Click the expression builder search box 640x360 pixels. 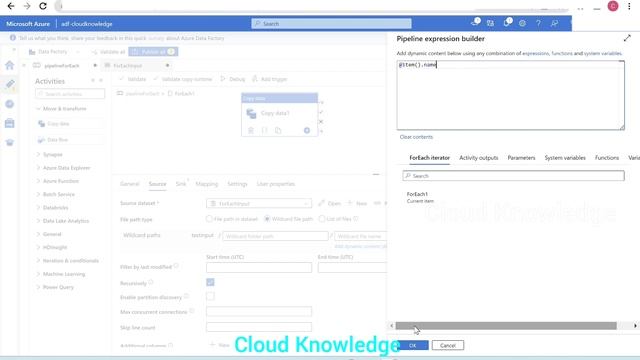click(513, 176)
